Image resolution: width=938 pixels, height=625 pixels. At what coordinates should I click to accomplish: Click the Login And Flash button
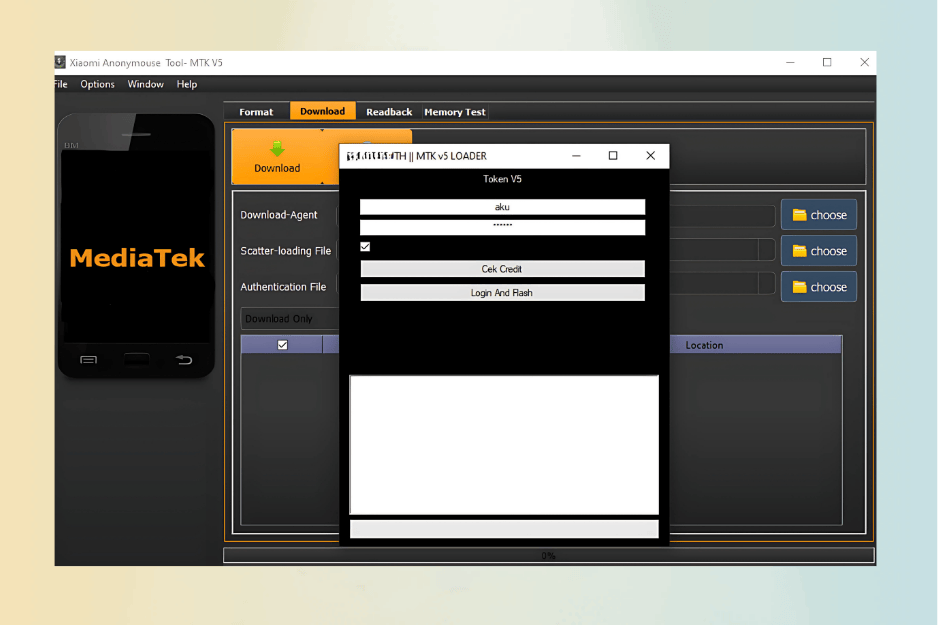(502, 292)
